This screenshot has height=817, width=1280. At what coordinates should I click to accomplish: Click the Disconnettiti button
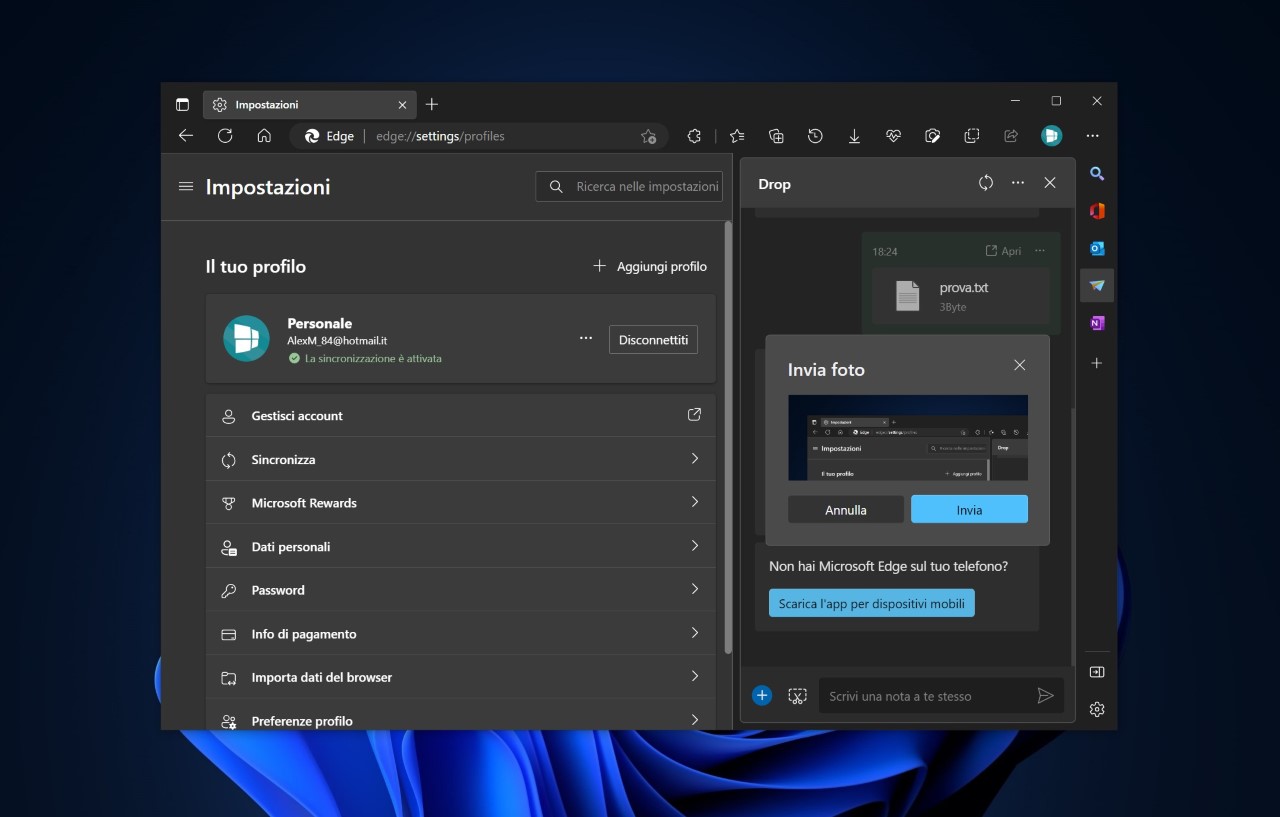point(653,339)
